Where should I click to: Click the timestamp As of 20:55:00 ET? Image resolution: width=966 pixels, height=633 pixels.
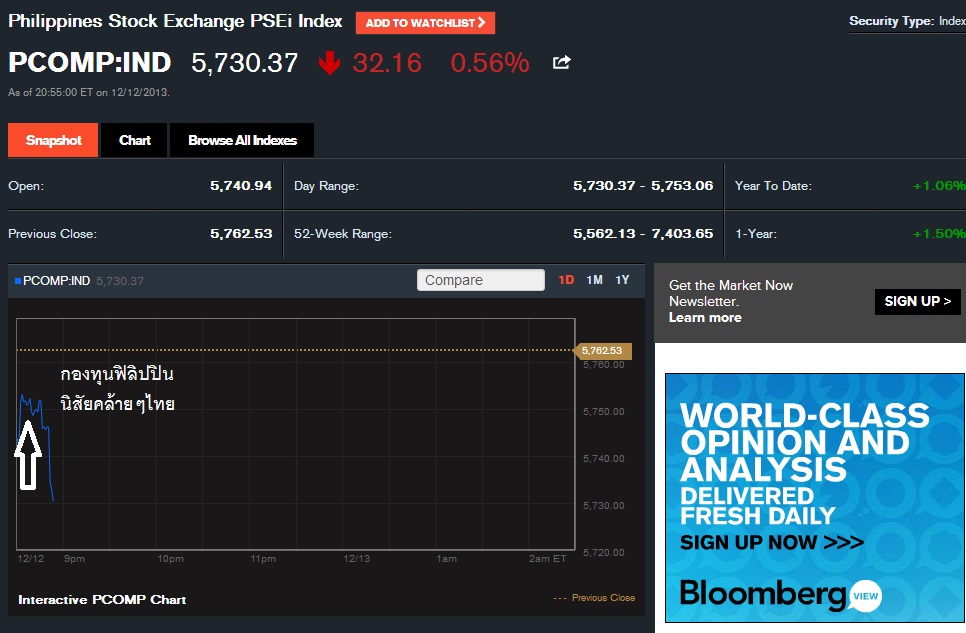[89, 92]
